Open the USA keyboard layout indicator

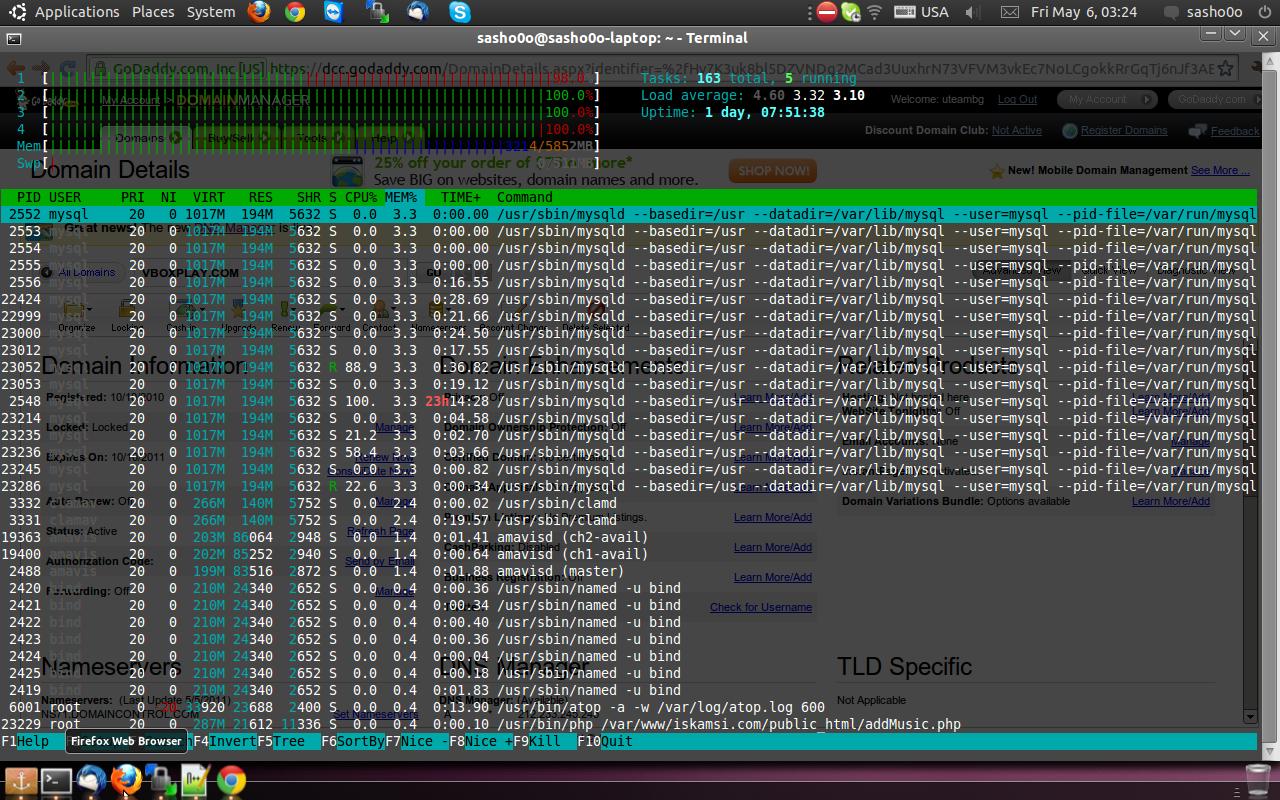(x=921, y=12)
